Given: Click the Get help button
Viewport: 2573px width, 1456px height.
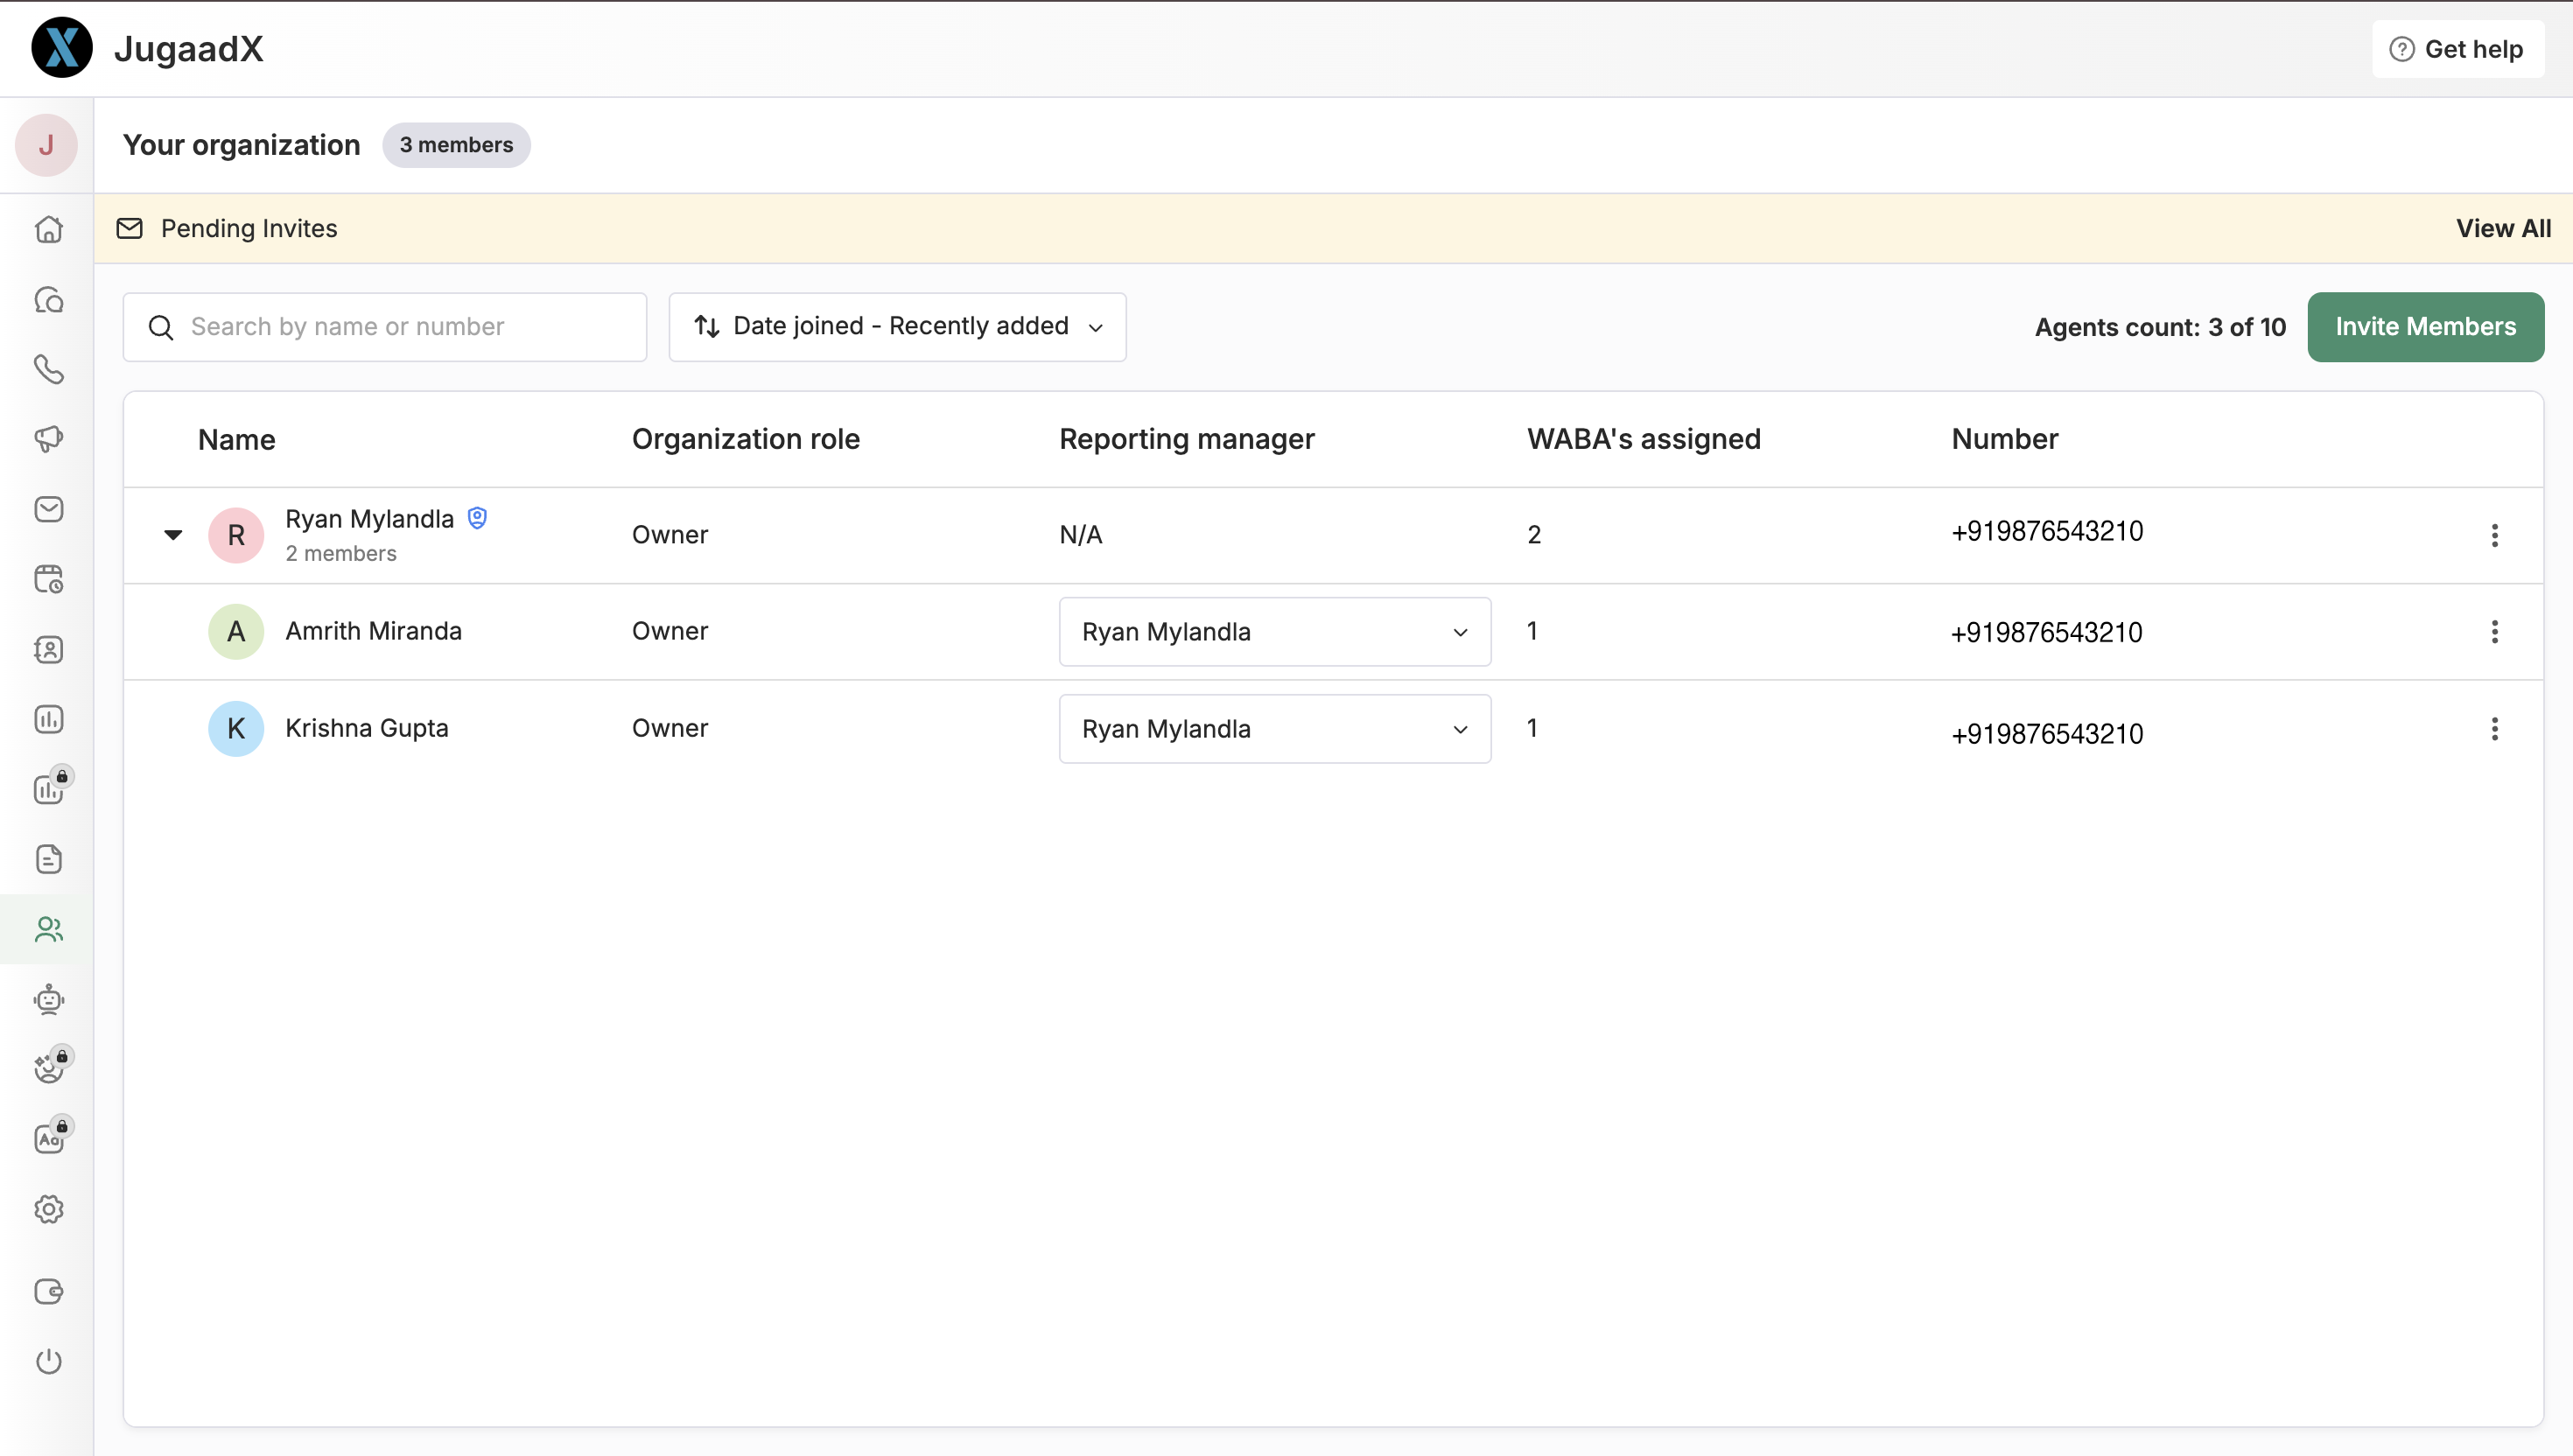Looking at the screenshot, I should coord(2457,49).
